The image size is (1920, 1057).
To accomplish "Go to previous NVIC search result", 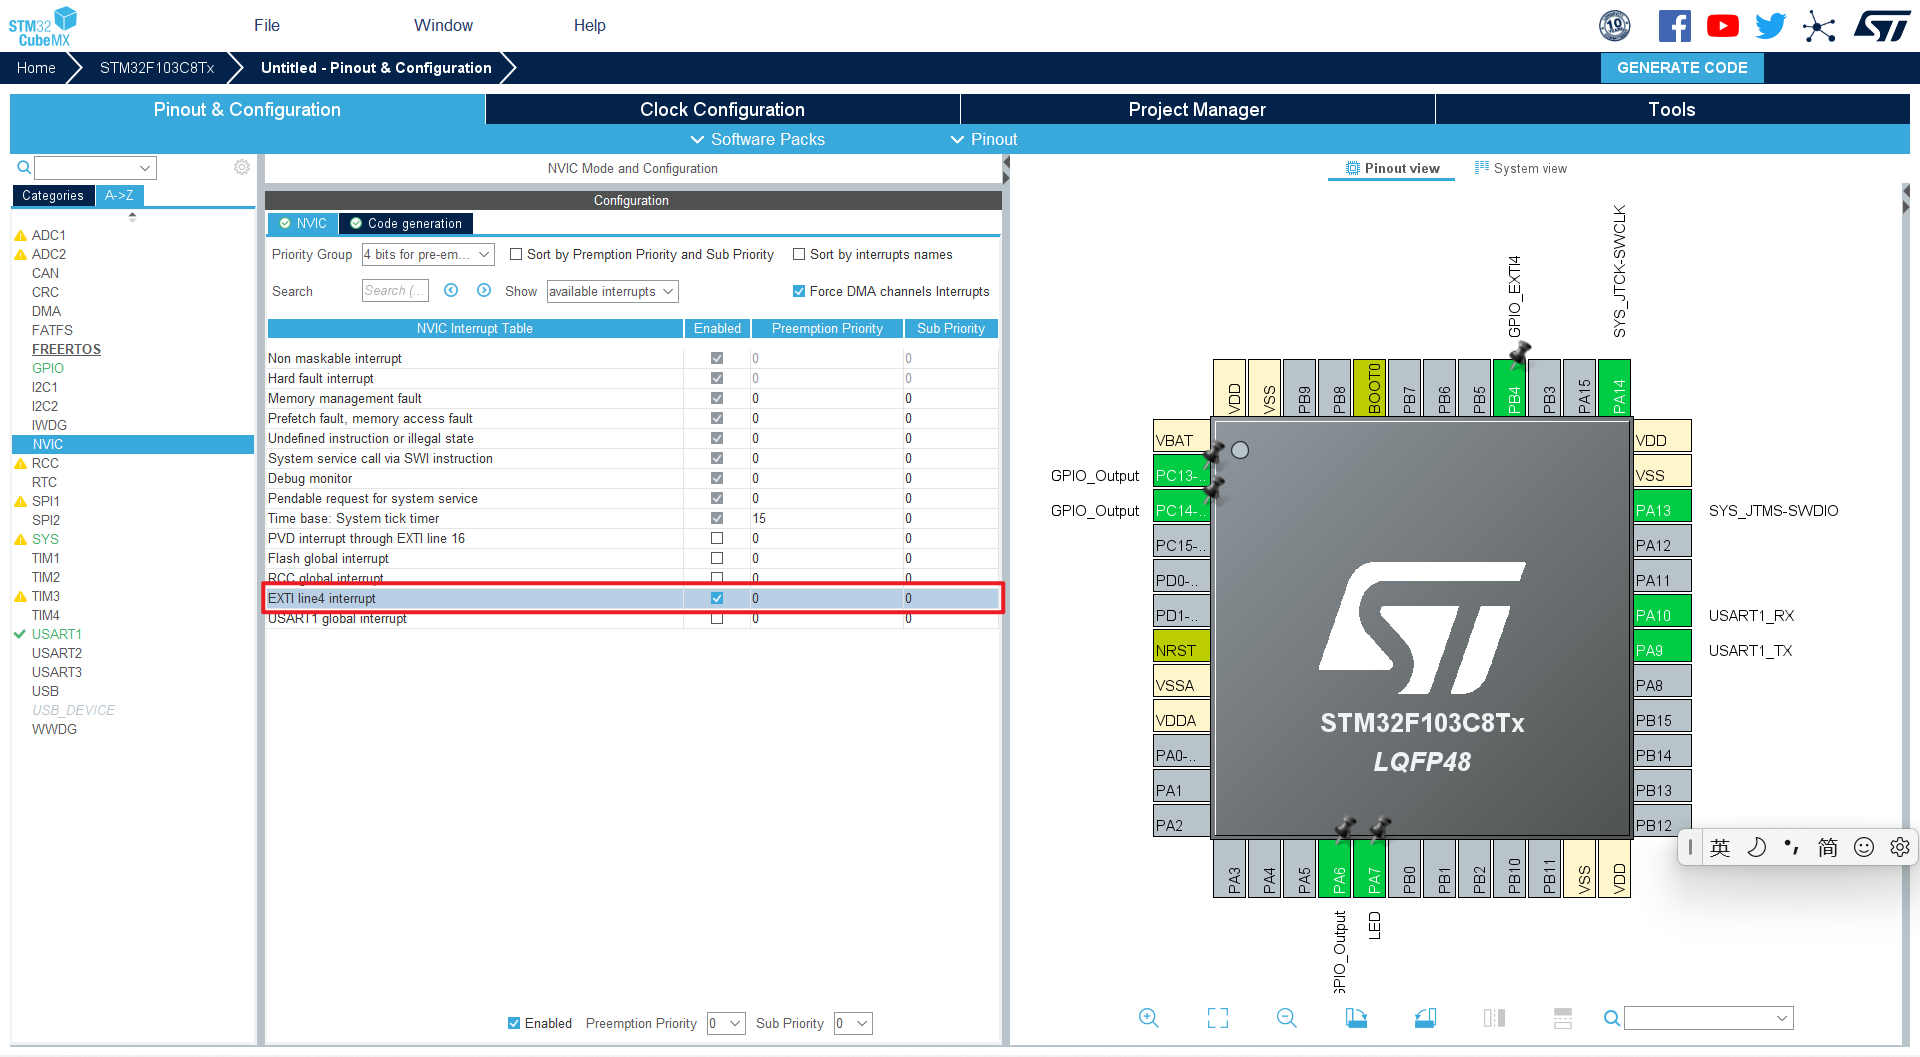I will pos(451,290).
